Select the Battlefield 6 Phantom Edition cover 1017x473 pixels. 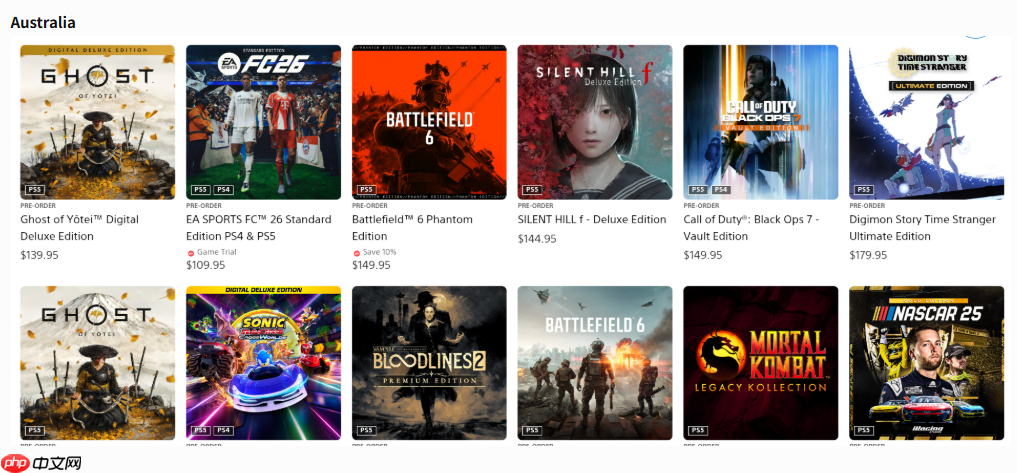(x=429, y=122)
